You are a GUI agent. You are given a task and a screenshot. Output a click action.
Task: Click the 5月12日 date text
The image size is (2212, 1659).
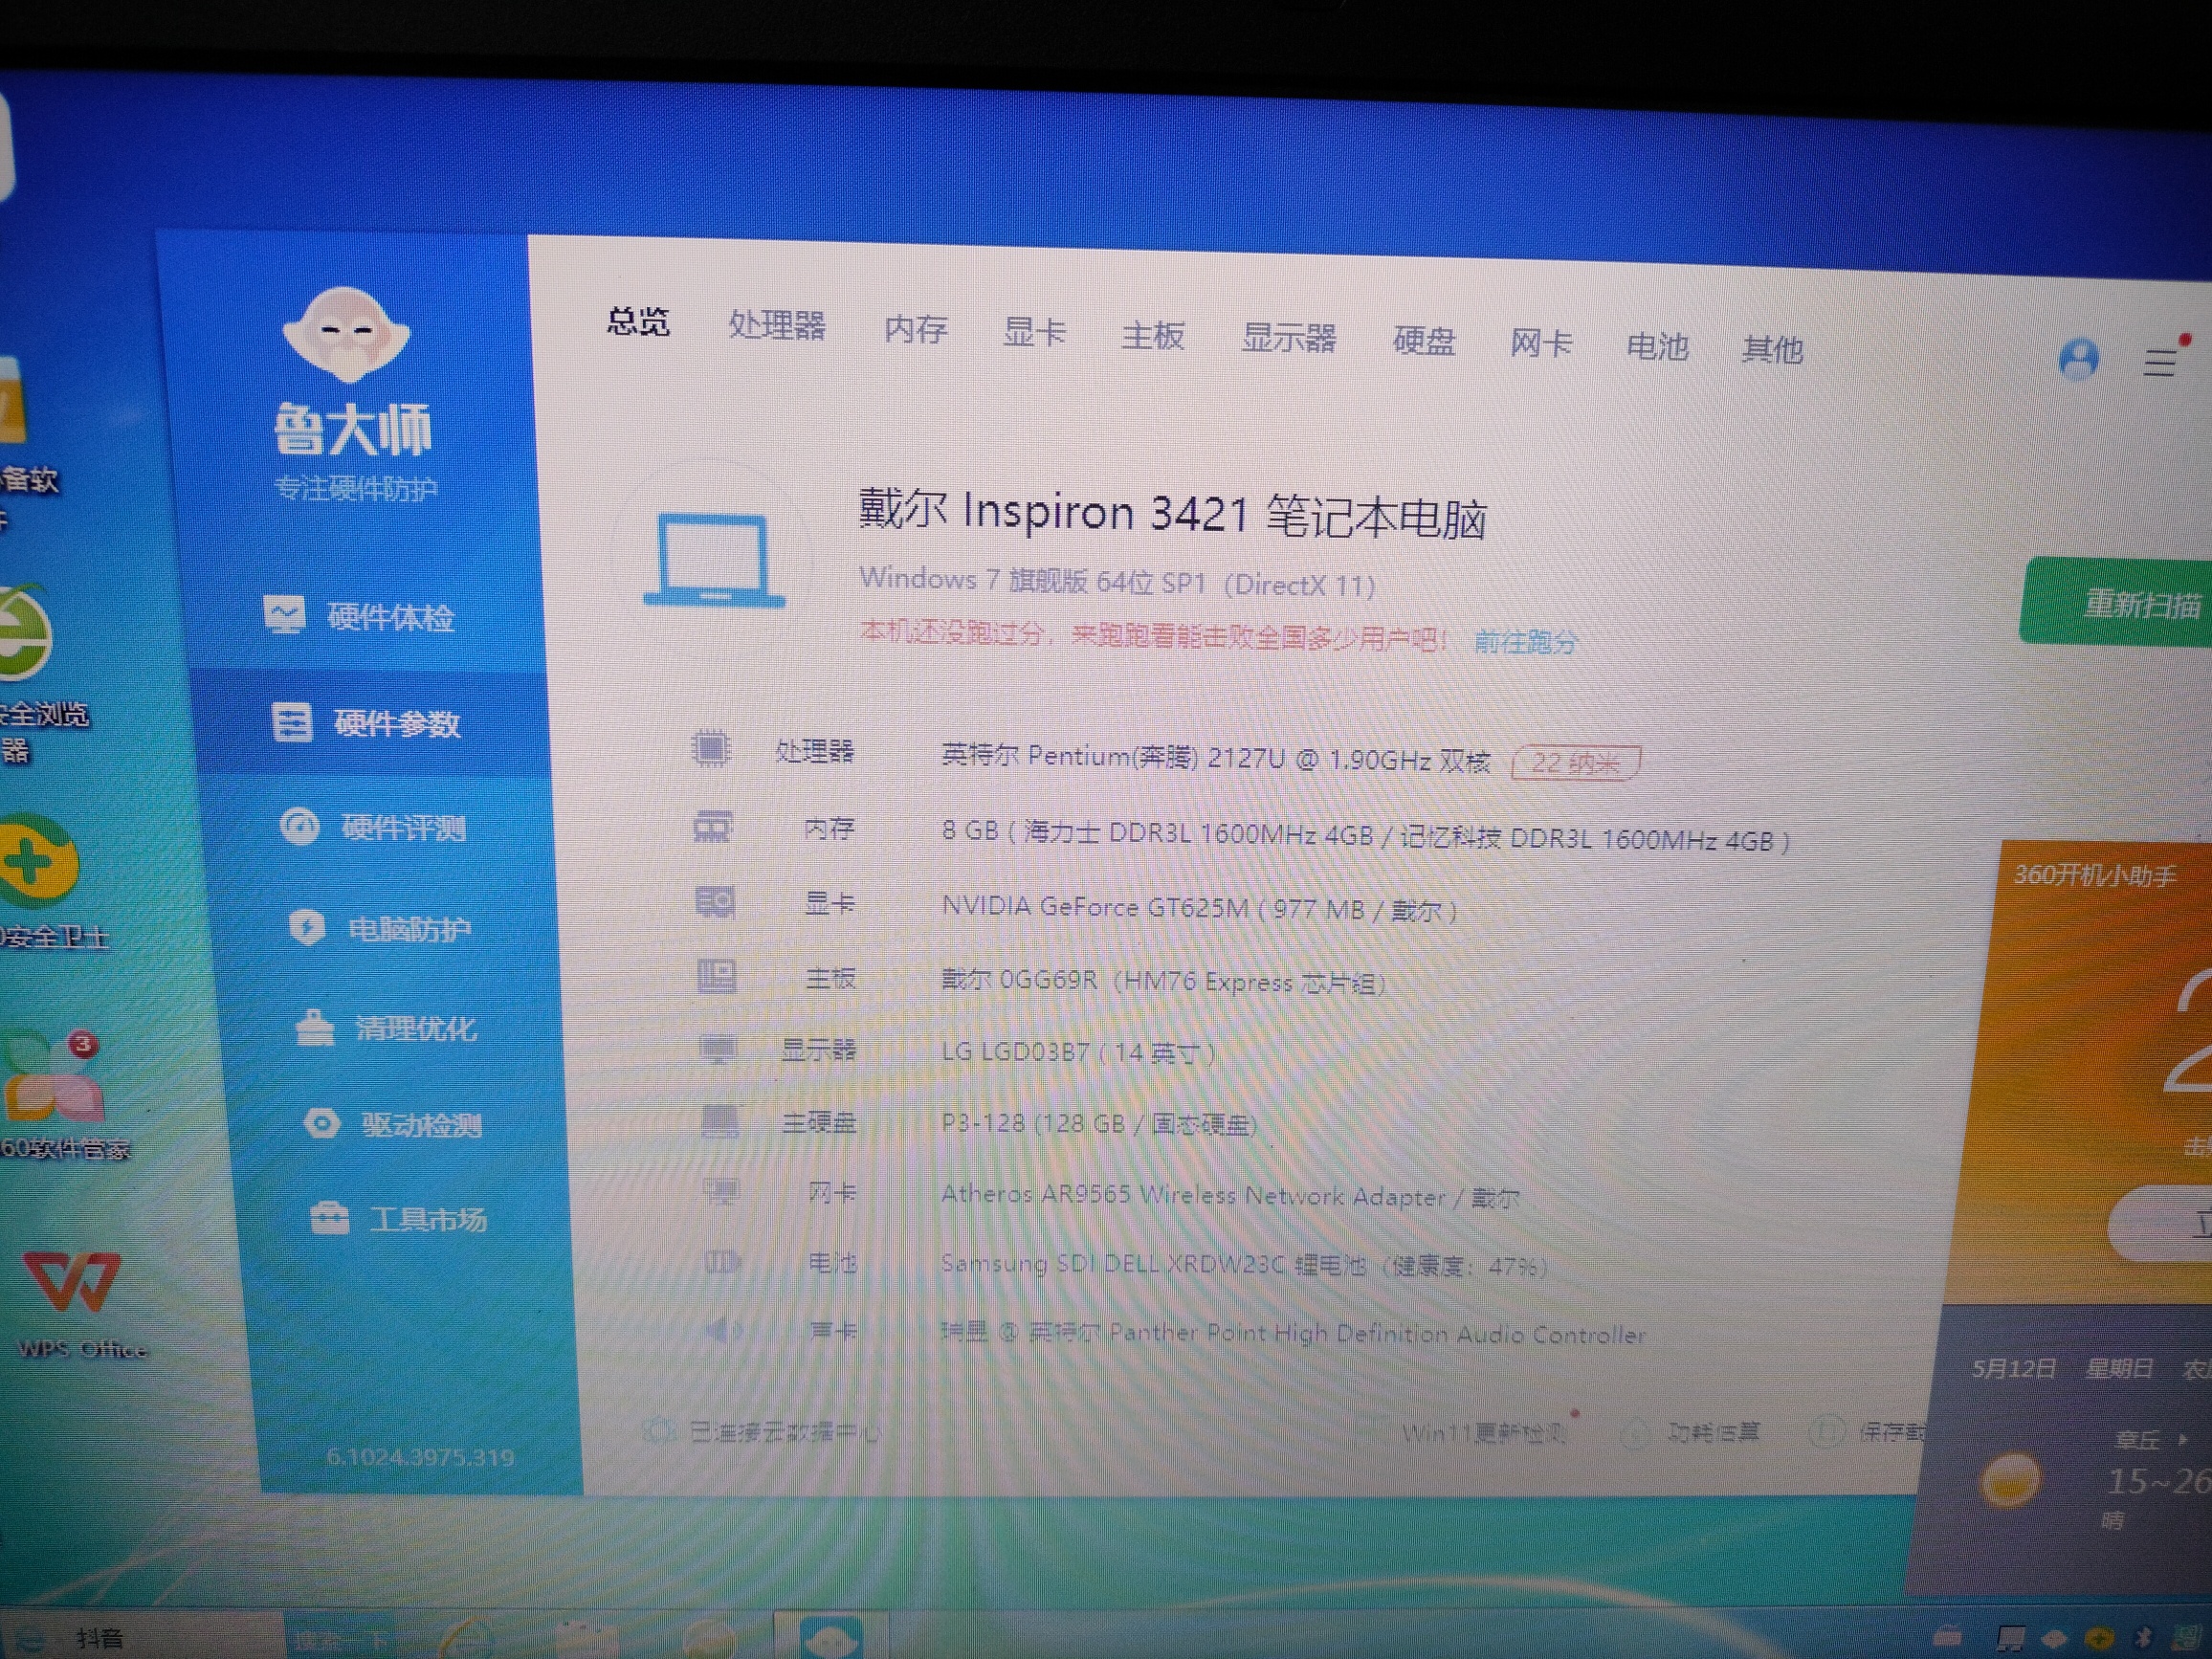[2013, 1368]
